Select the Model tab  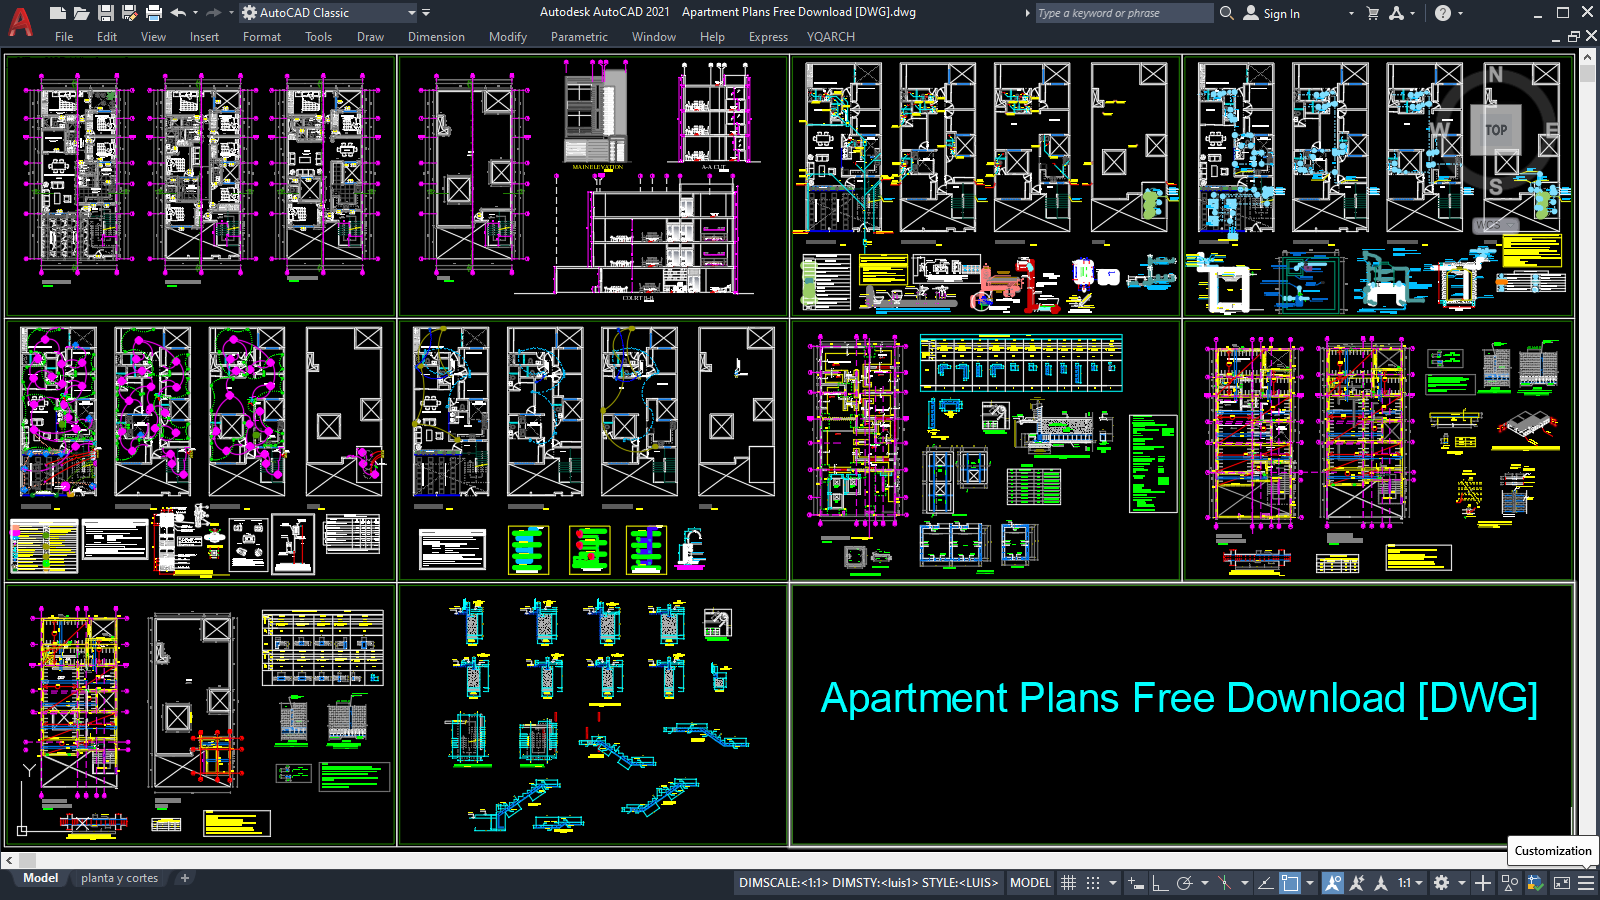tap(41, 878)
